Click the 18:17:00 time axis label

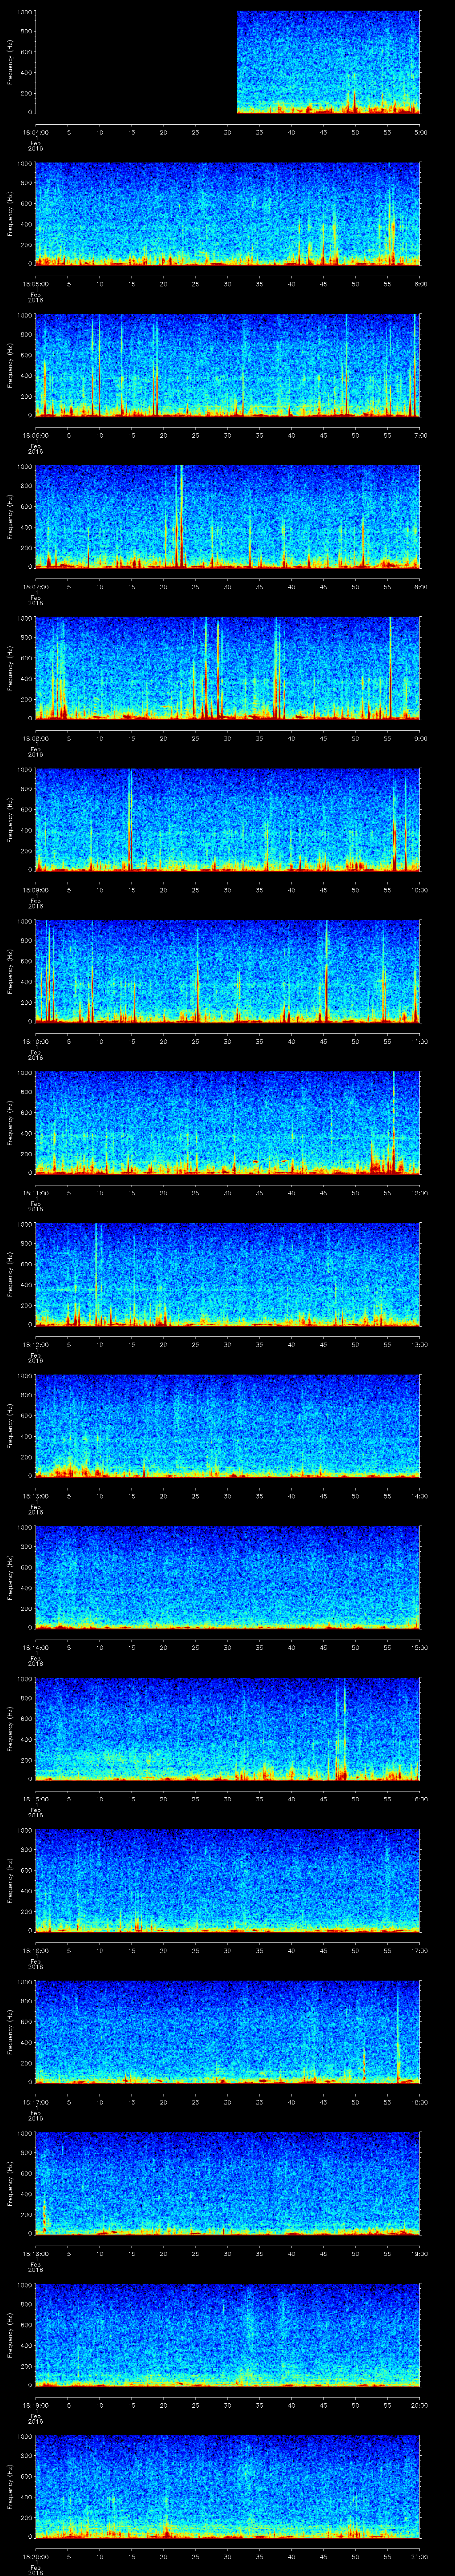coord(35,2102)
